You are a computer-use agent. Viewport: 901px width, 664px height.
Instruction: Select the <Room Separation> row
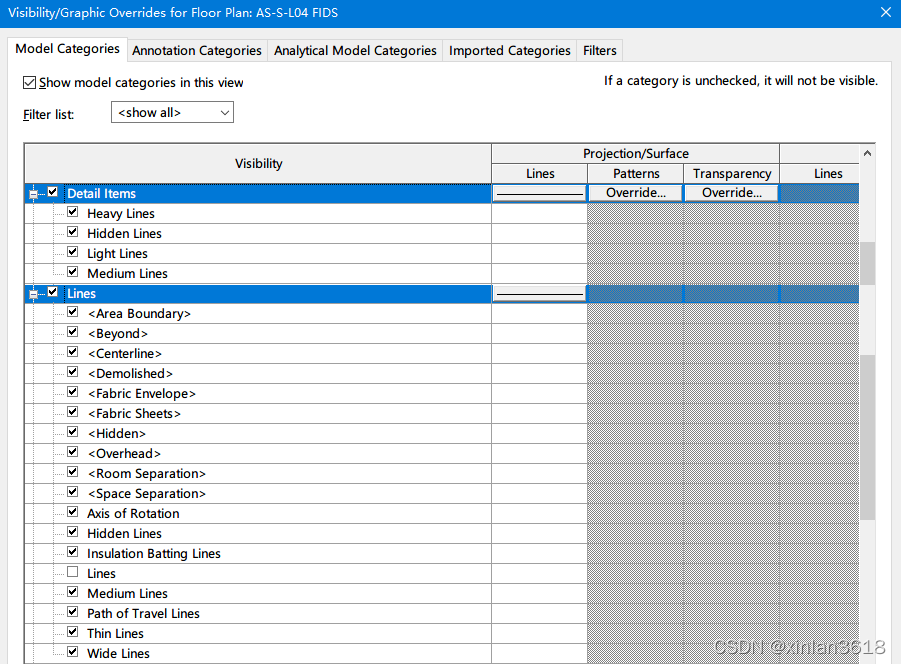pos(147,474)
